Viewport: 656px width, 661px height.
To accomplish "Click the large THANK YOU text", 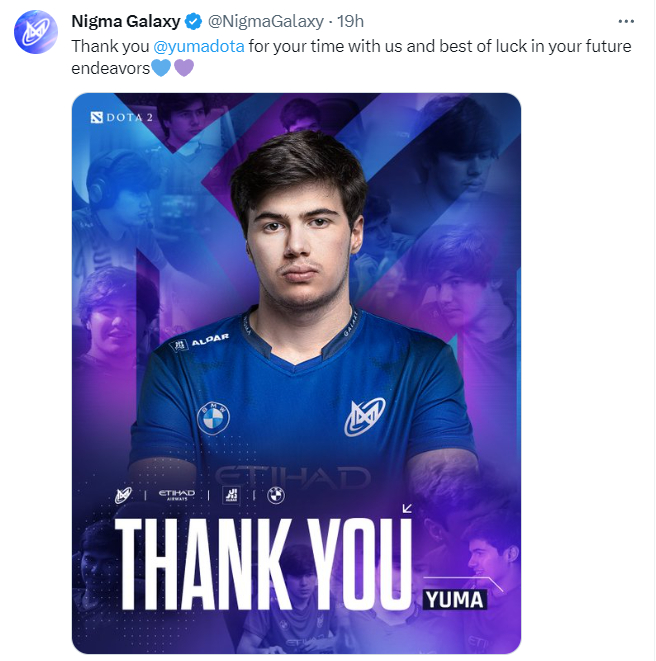I will coord(263,564).
